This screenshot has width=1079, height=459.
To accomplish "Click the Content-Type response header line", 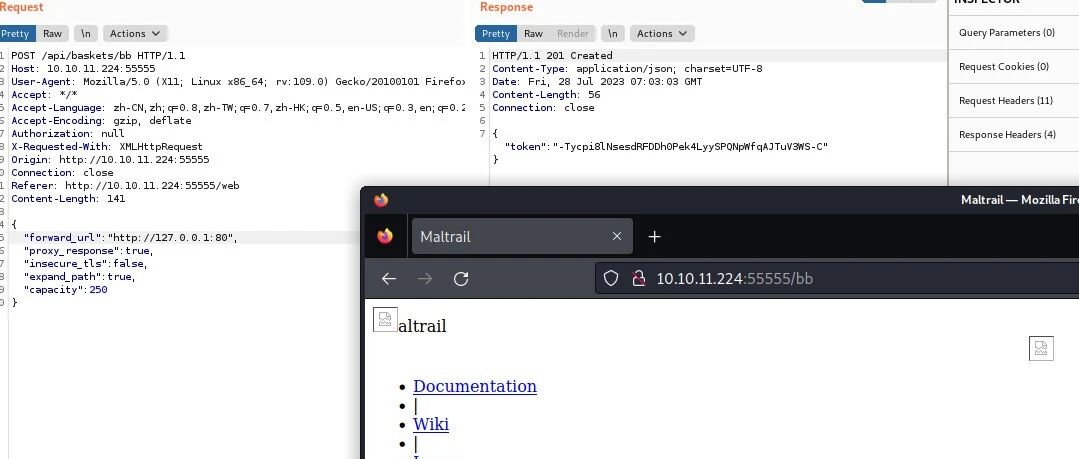I will tap(627, 69).
